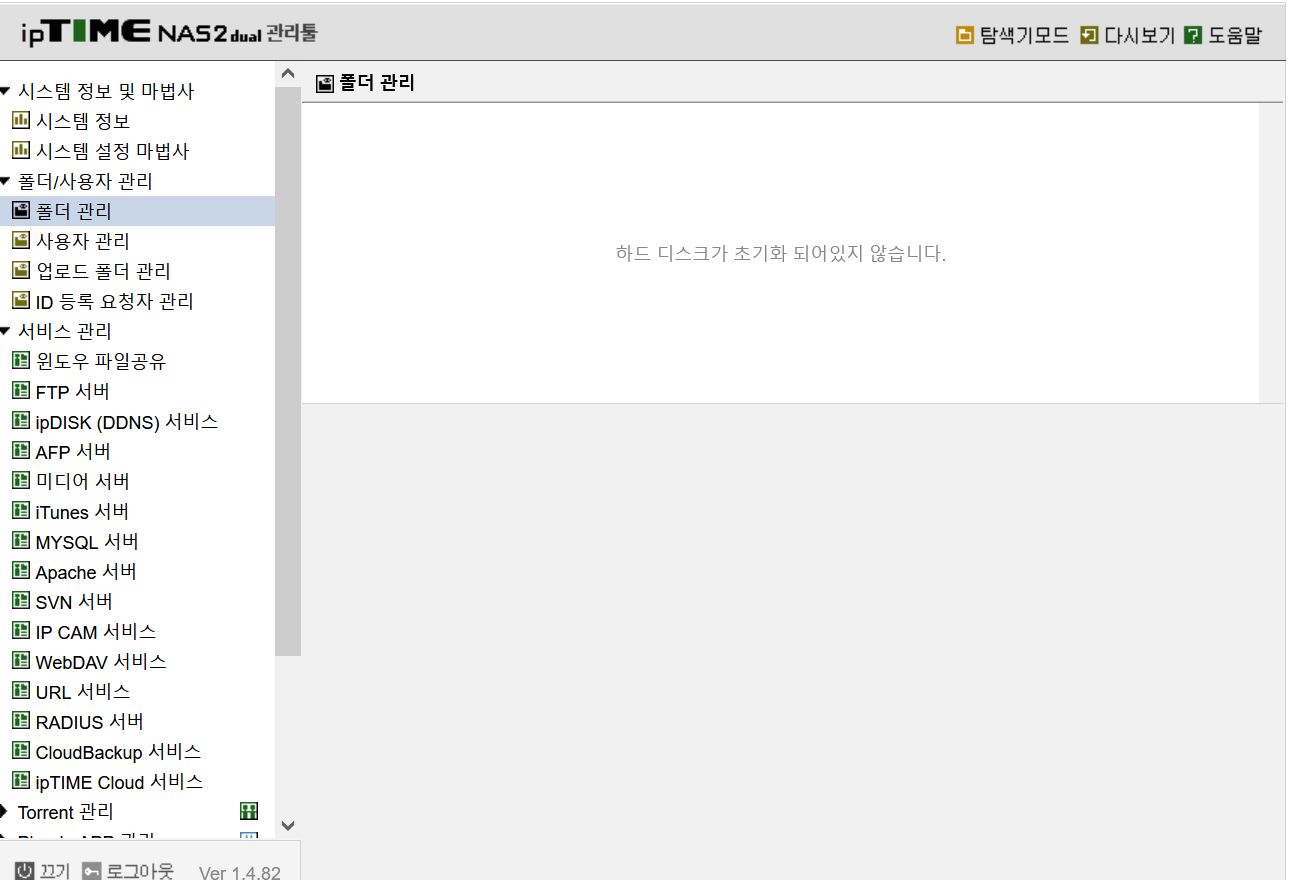The image size is (1304, 880).
Task: Click the green icon beside Torrent 관리
Action: (249, 811)
